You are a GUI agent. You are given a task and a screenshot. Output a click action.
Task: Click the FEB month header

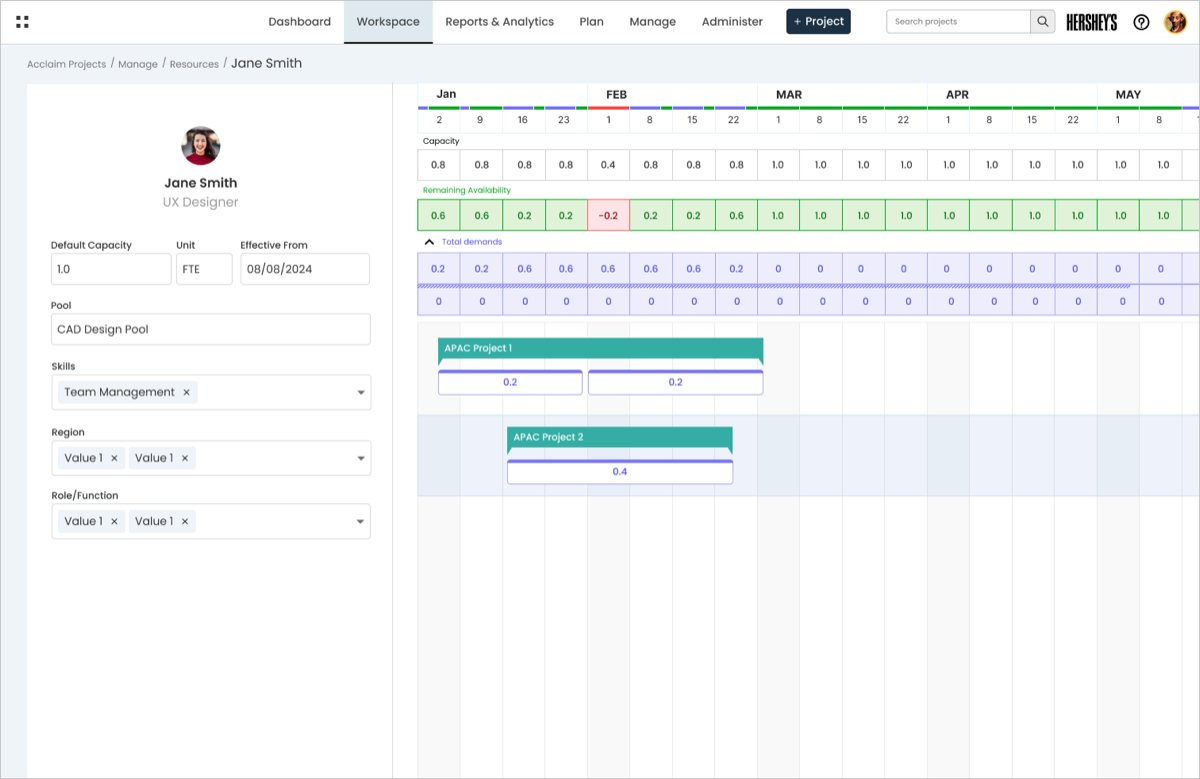(x=616, y=95)
